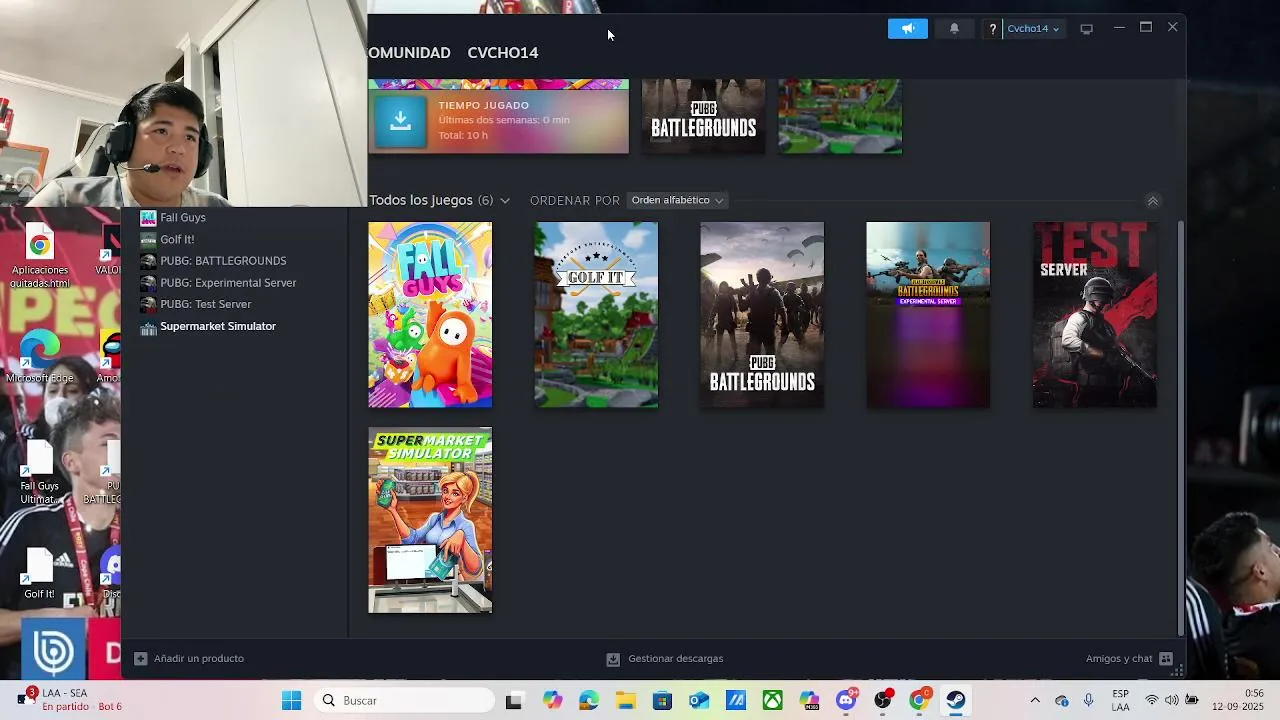Click Fall Guys icon in sidebar list
Image resolution: width=1280 pixels, height=720 pixels.
click(148, 218)
